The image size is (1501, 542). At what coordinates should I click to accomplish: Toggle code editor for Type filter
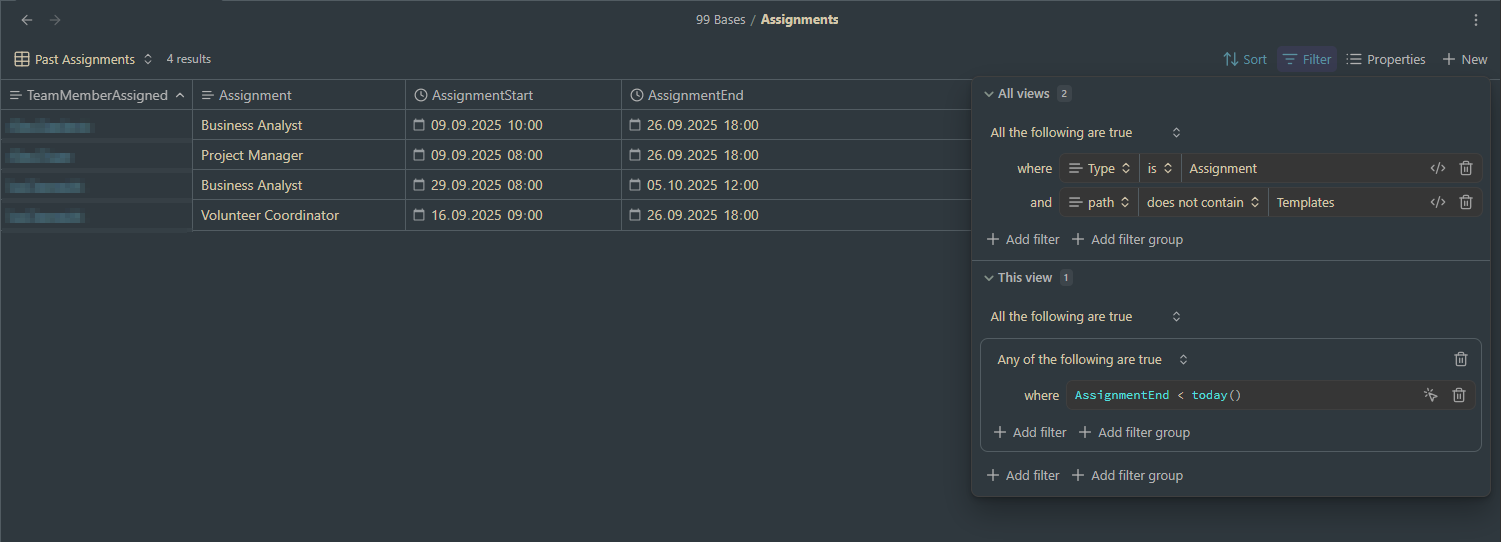[1438, 169]
